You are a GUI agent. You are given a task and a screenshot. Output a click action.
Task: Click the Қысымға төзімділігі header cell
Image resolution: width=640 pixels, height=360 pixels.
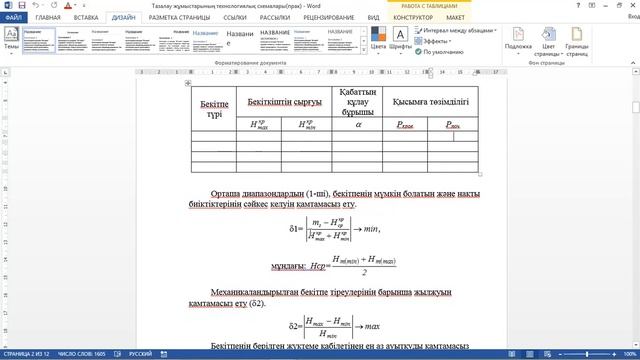[430, 102]
